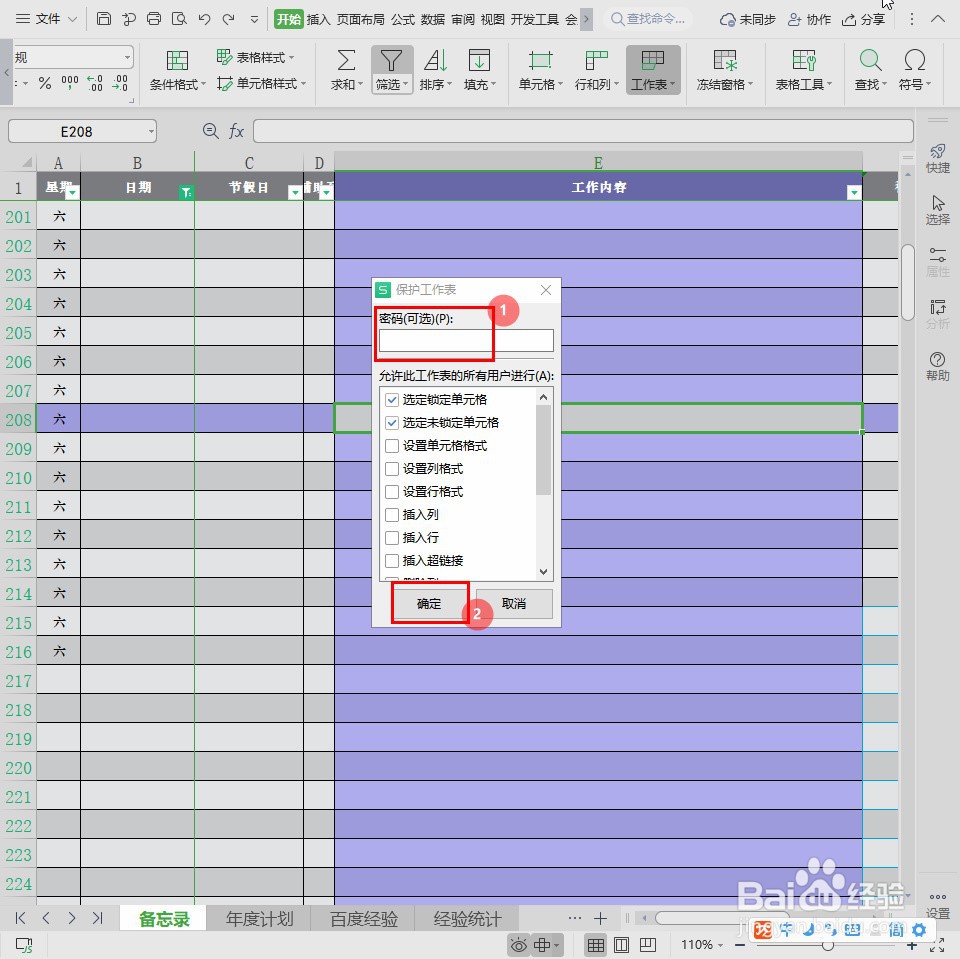Click the Save icon in quick toolbar
Screen dimensions: 960x959
pos(104,19)
